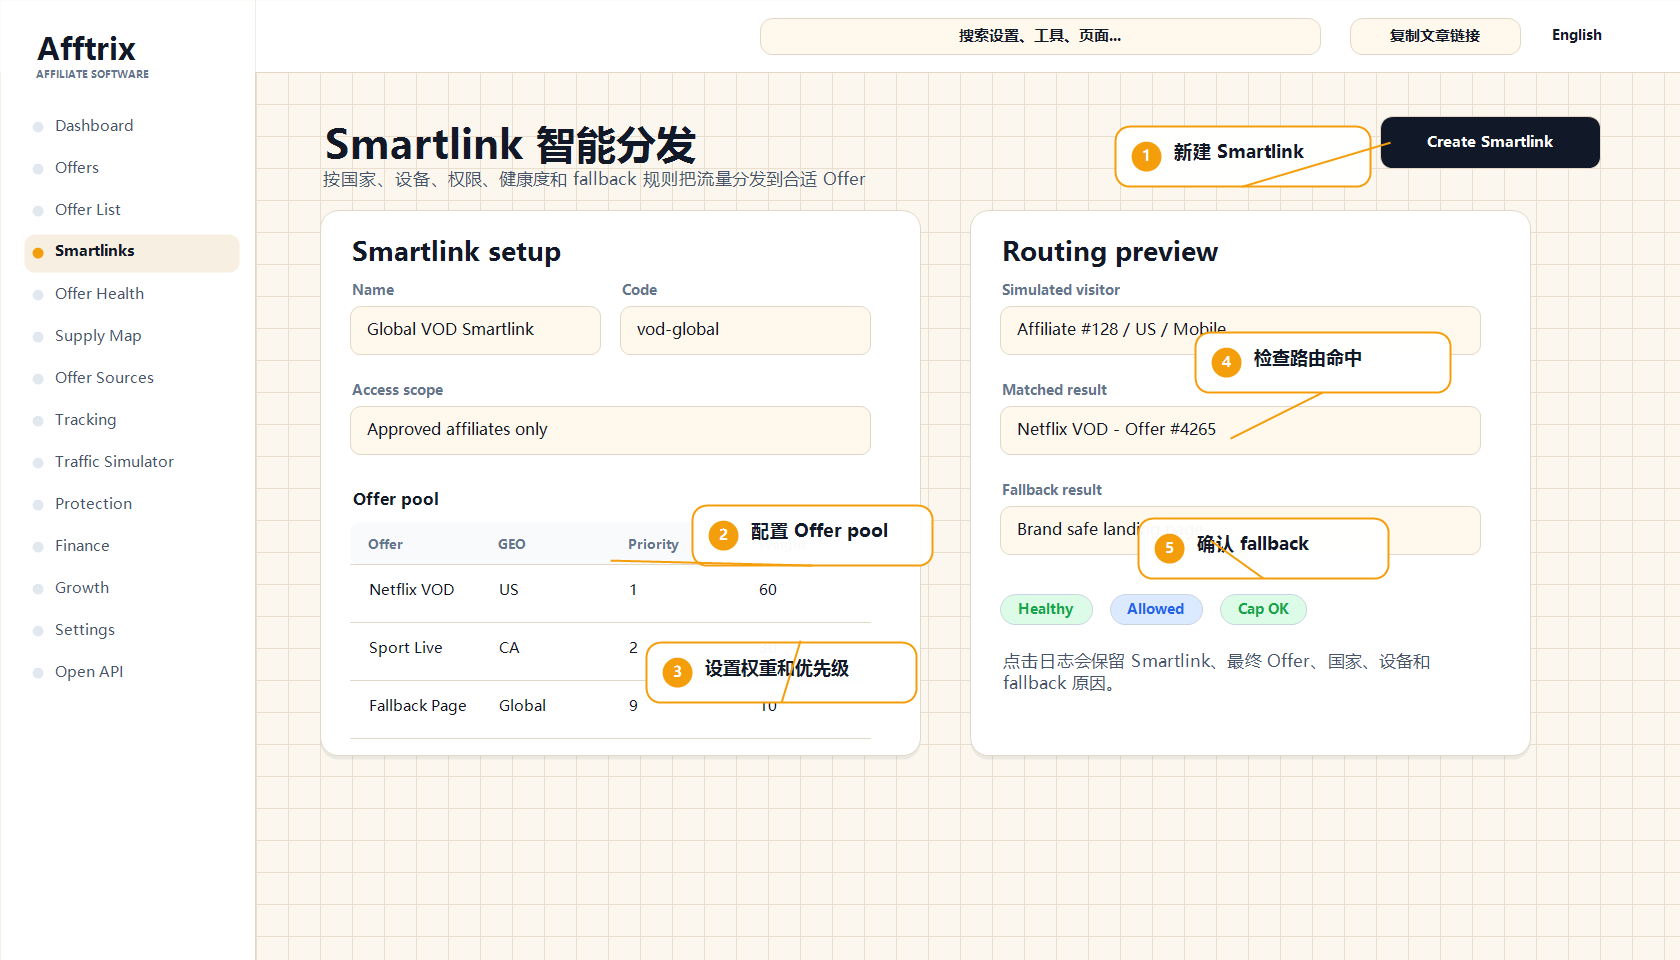Click the Global GEO cell
Image resolution: width=1680 pixels, height=960 pixels.
[x=522, y=706]
